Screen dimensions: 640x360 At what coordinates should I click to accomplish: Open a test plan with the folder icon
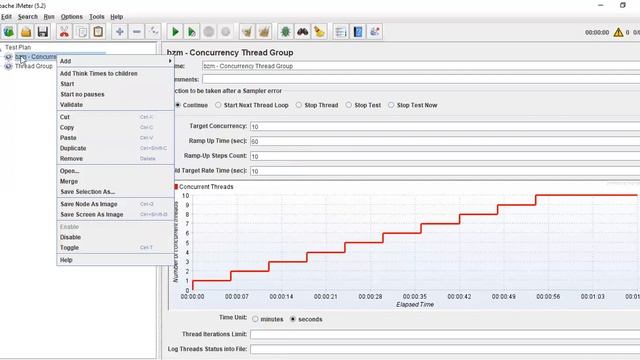[x=26, y=31]
